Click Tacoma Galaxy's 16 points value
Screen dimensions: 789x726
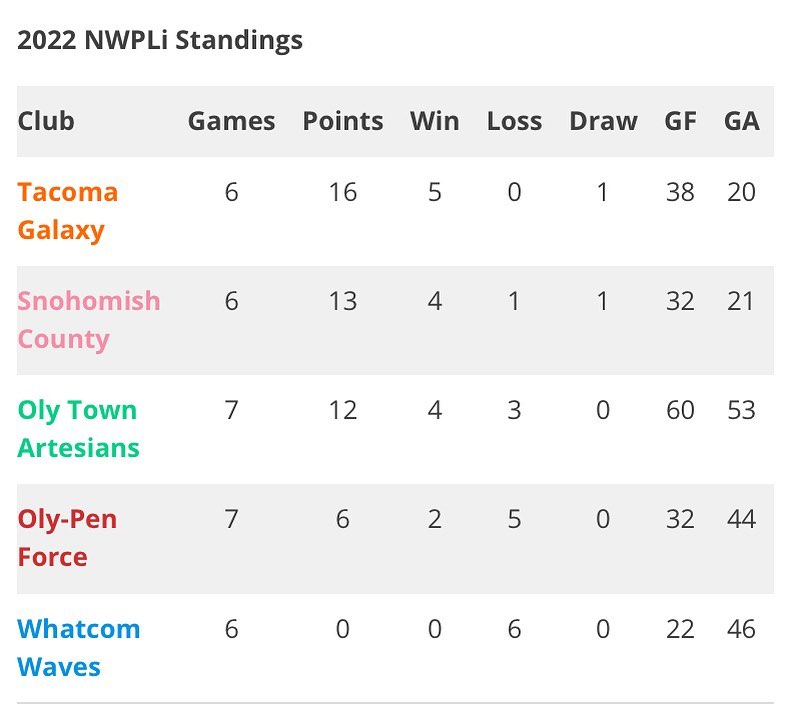[x=343, y=192]
